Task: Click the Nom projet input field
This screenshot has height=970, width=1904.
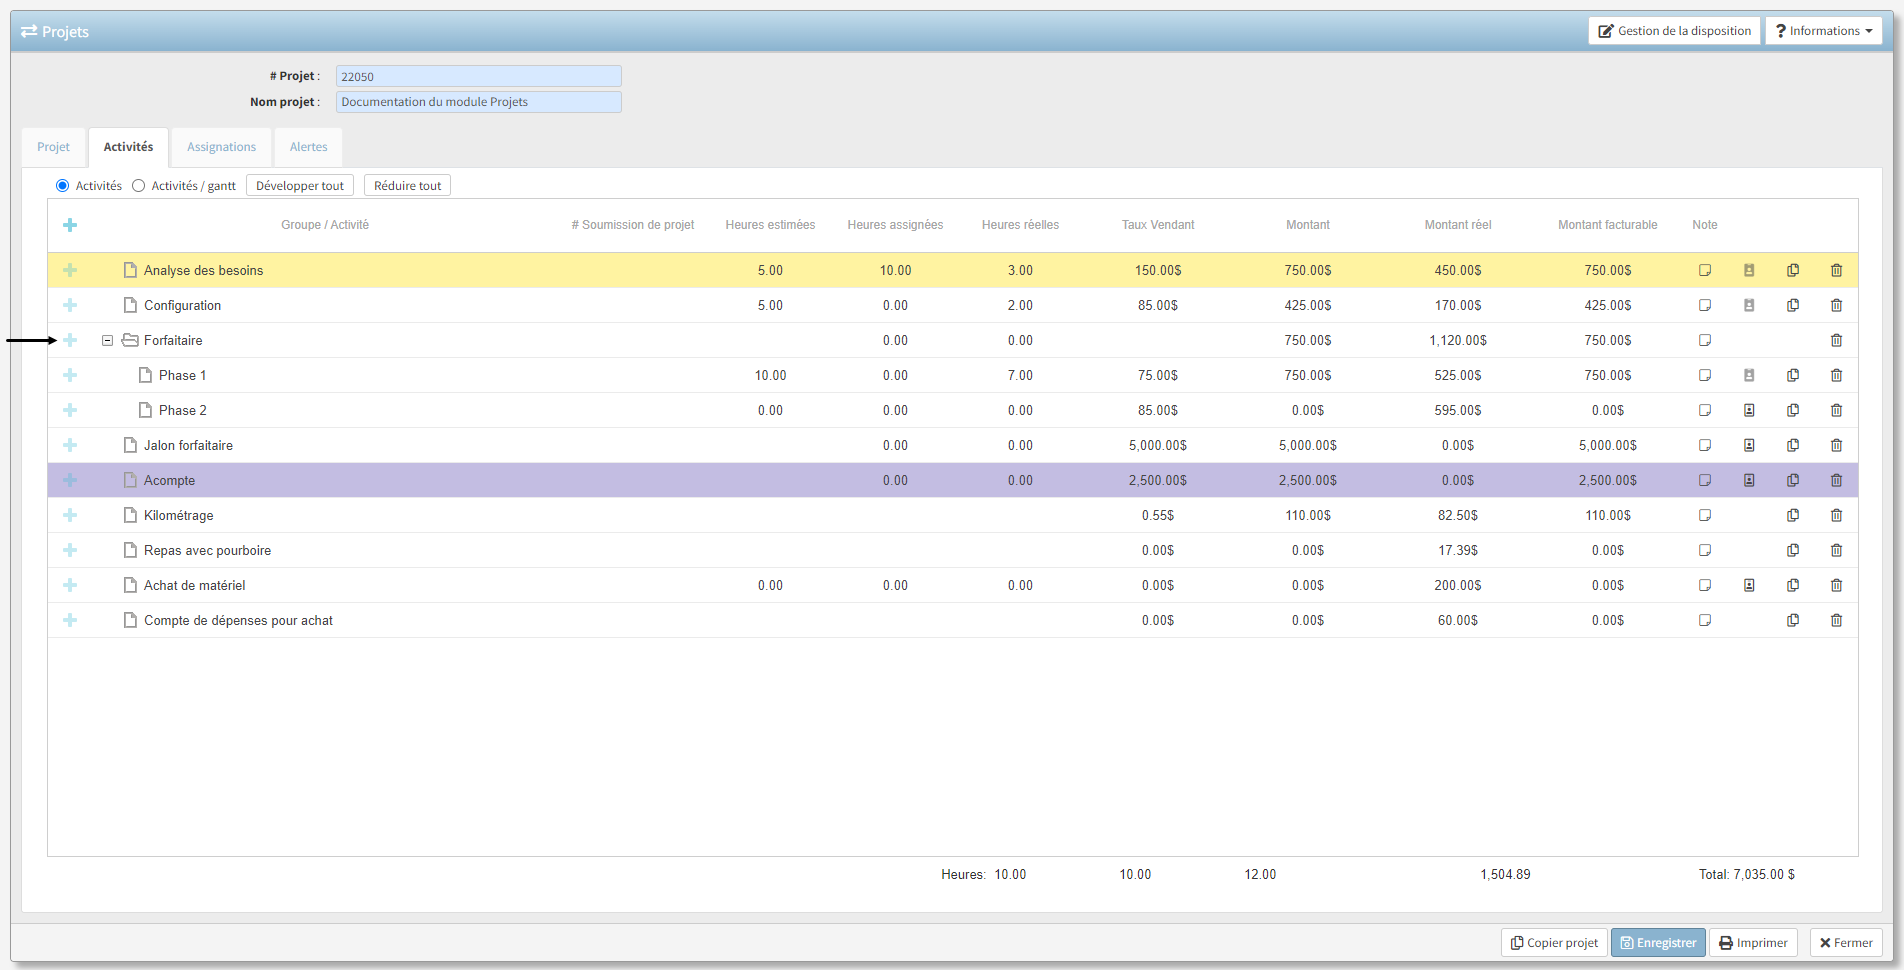Action: (x=478, y=102)
